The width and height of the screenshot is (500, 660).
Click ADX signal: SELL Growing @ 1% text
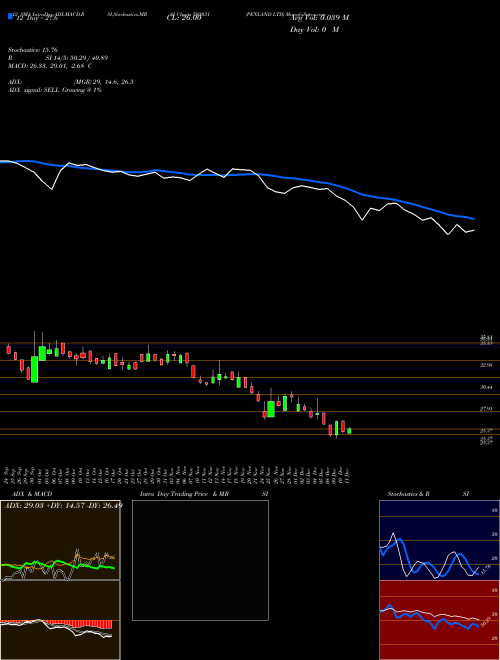click(x=55, y=90)
